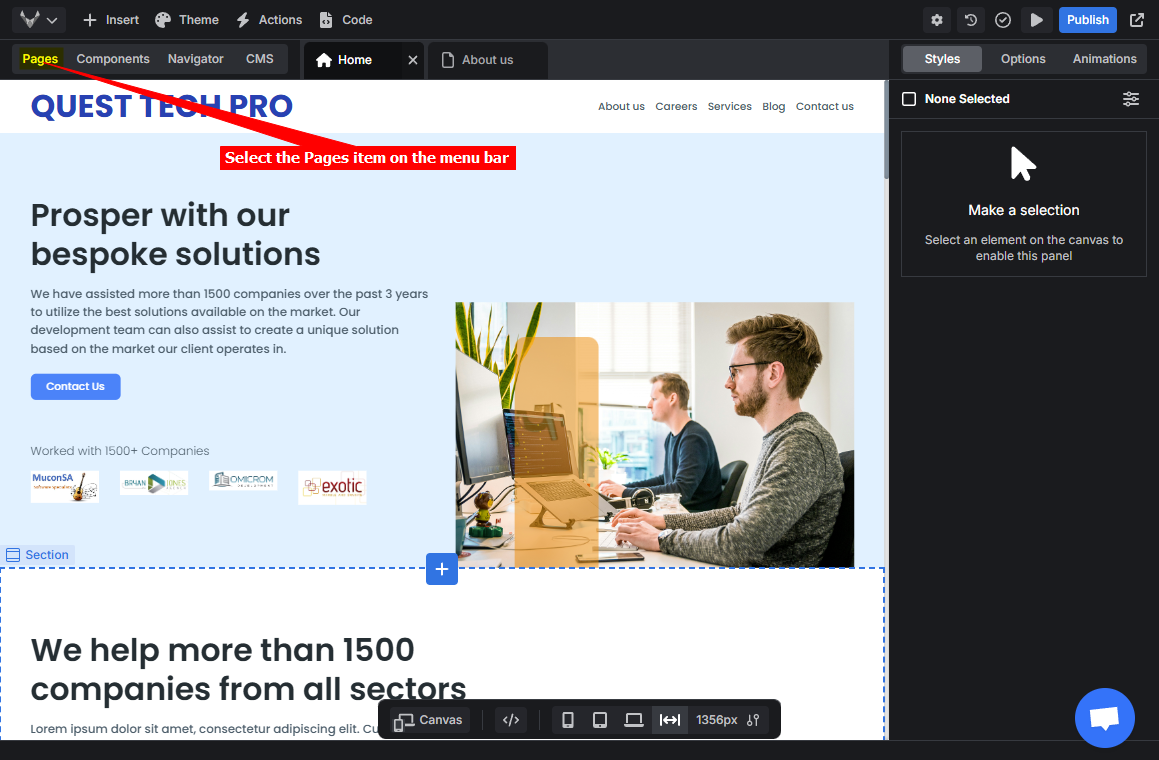Switch to the Navigator tab
This screenshot has width=1159, height=760.
coord(195,59)
